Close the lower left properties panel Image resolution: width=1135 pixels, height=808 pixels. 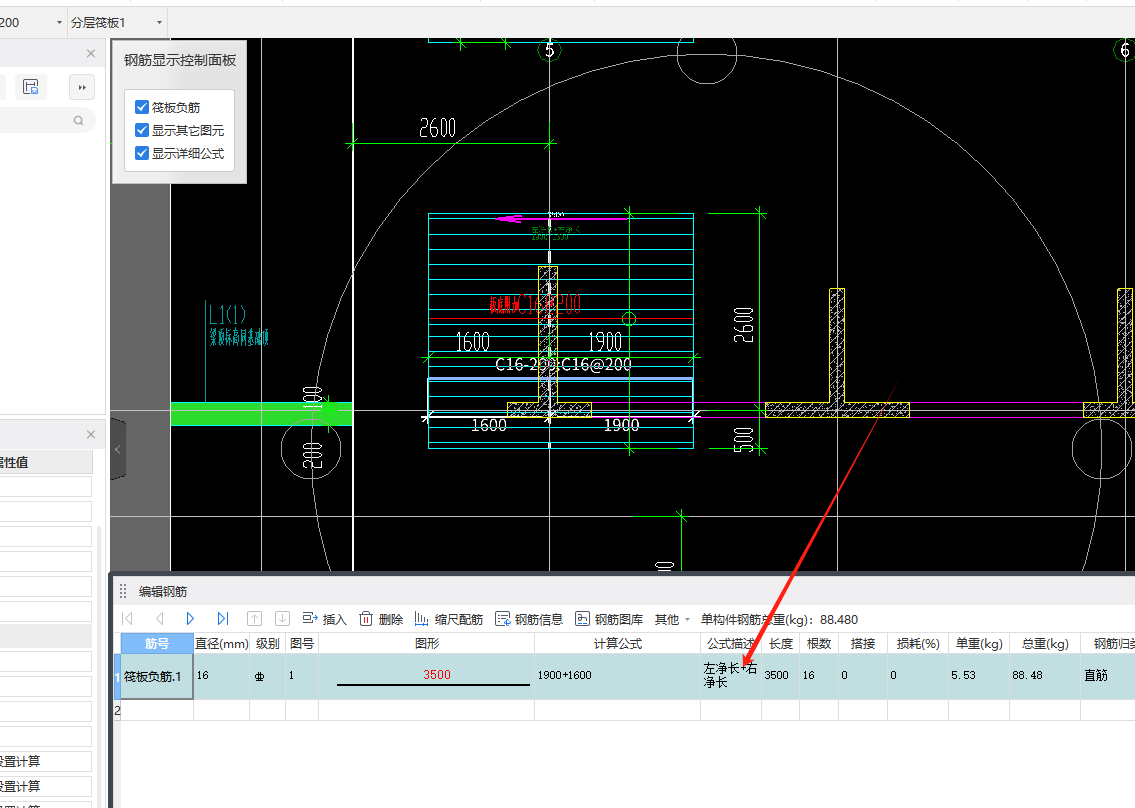[90, 434]
